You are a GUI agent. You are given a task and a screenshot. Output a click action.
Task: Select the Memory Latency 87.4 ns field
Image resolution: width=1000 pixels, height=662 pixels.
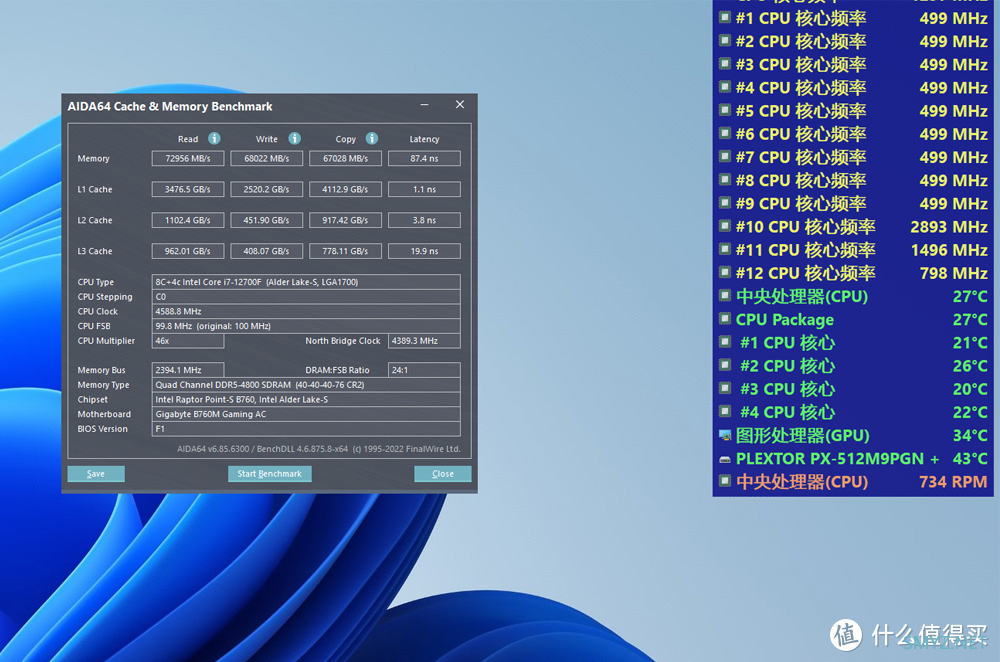[424, 158]
